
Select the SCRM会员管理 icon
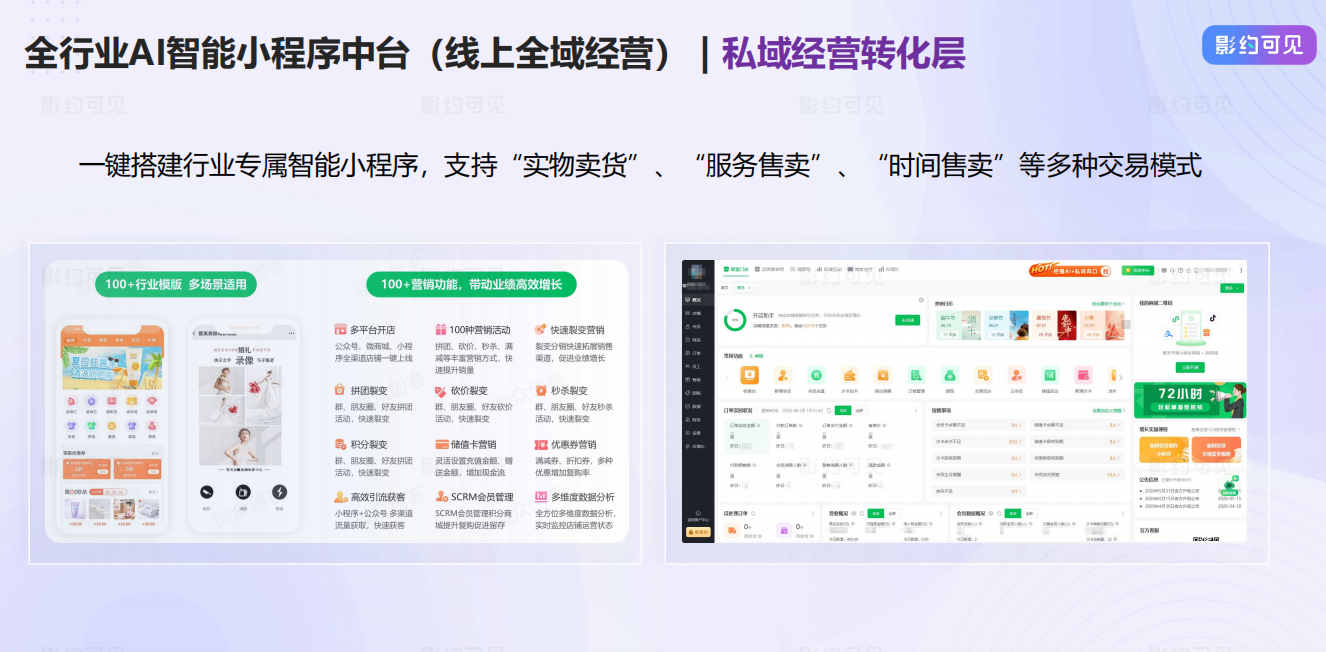point(441,497)
